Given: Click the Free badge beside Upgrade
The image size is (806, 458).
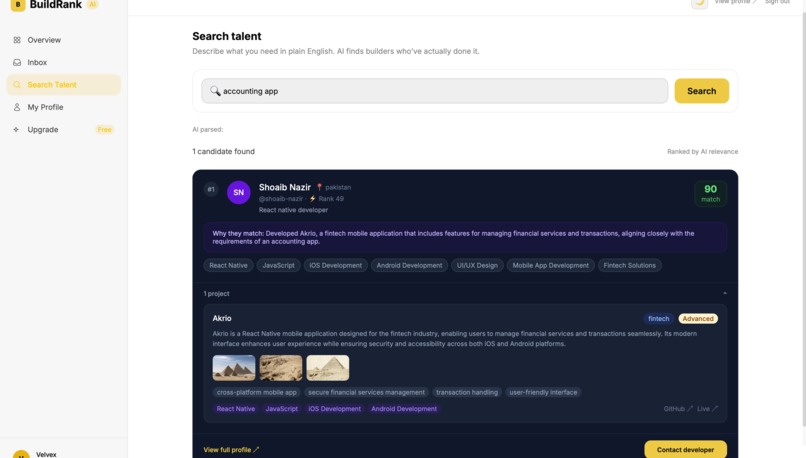Looking at the screenshot, I should tap(104, 130).
